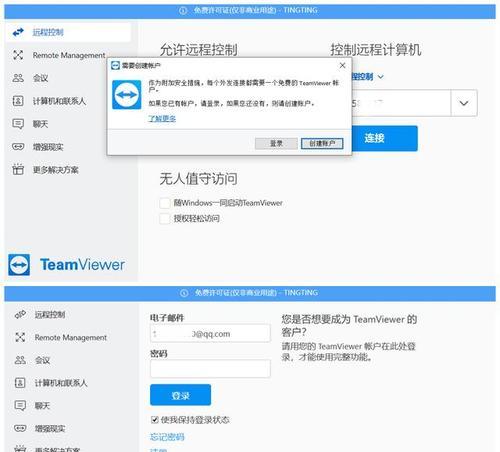Click the 密码 input field
Image resolution: width=500 pixels, height=452 pixels.
[x=210, y=369]
